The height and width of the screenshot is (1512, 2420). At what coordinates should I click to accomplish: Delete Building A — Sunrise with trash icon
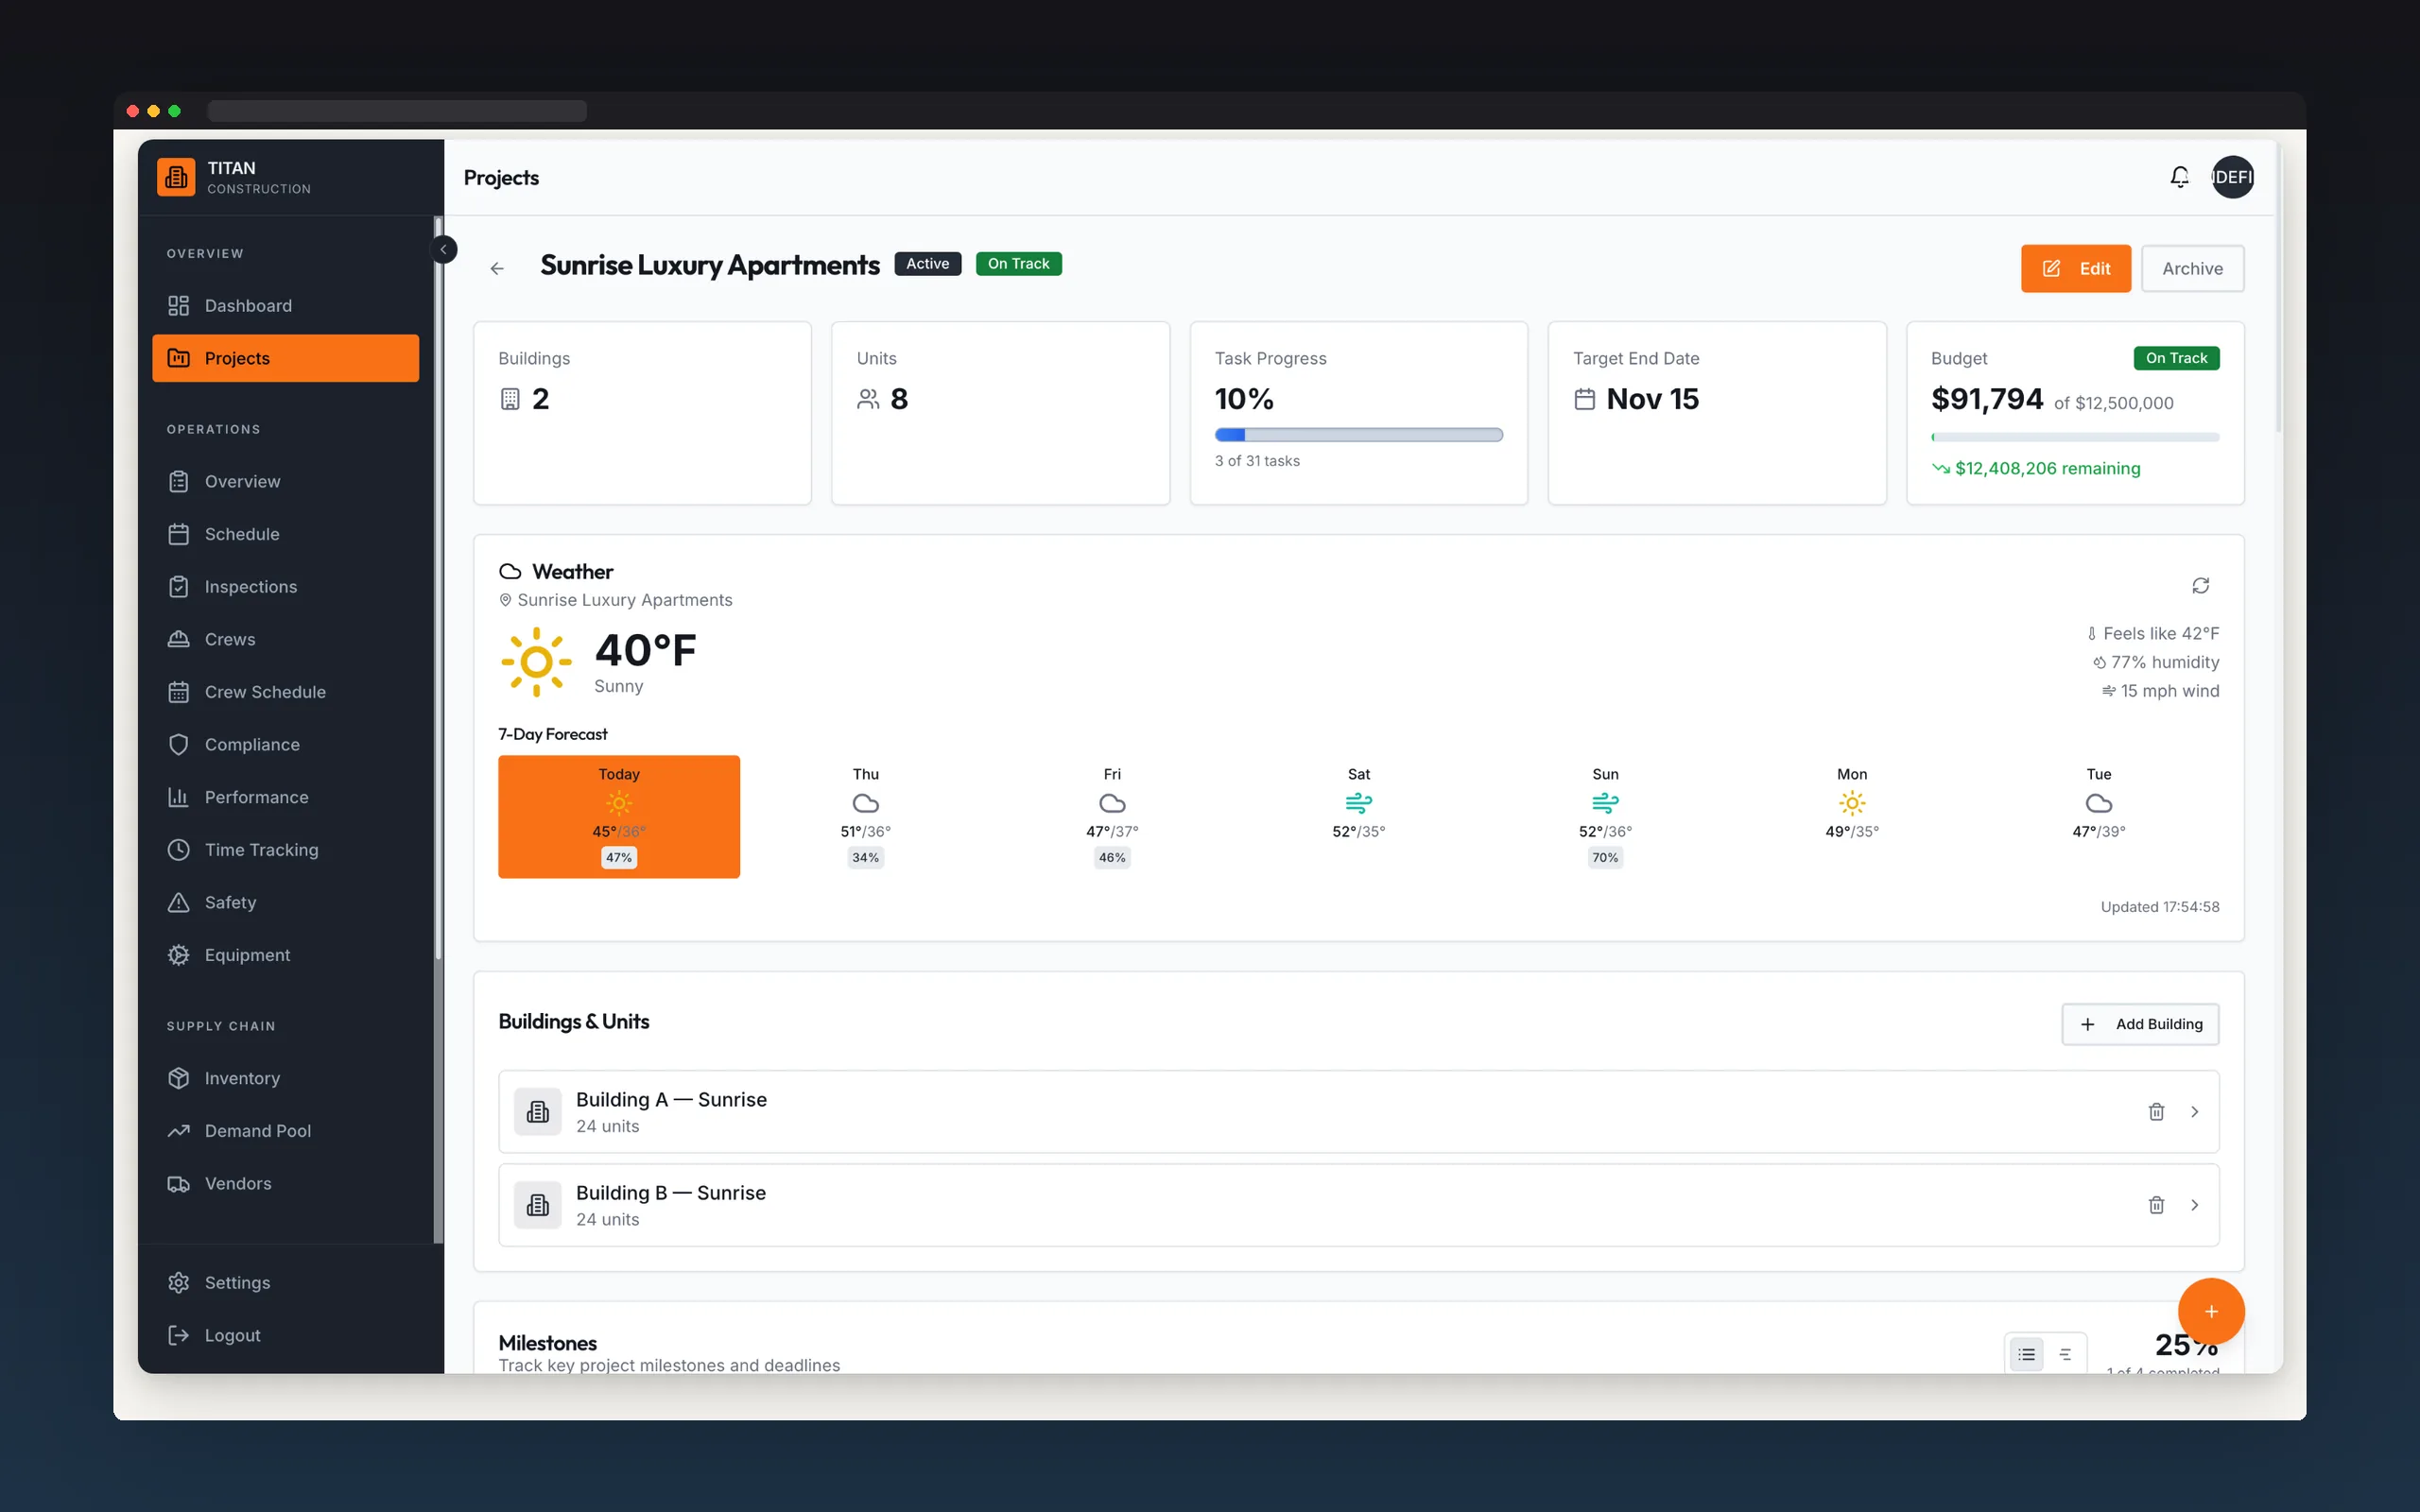pos(2156,1112)
